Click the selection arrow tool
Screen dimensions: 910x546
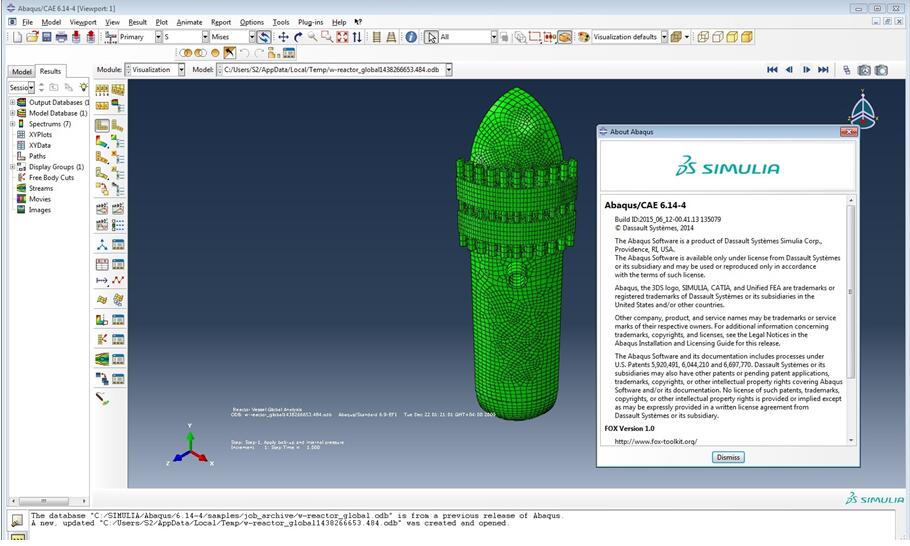tap(431, 37)
